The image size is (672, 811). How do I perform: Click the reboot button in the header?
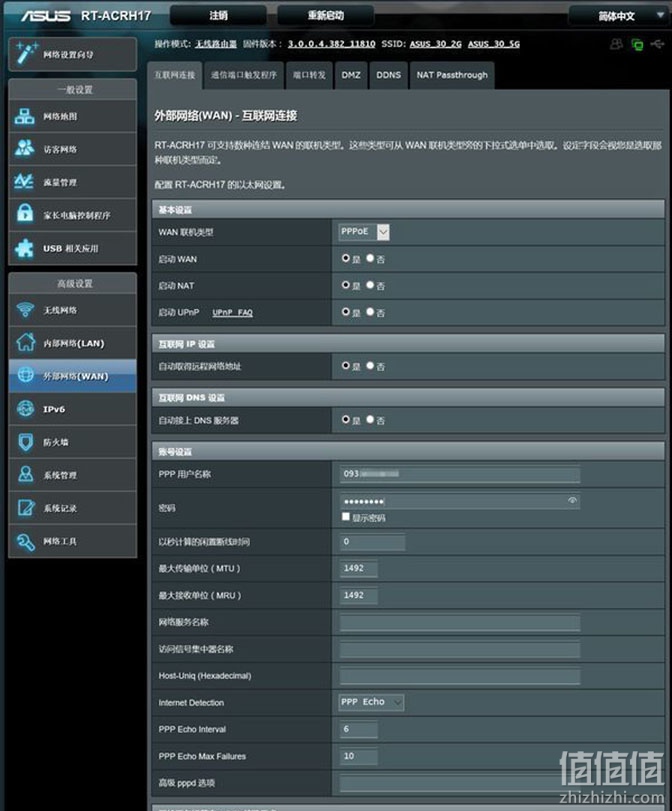325,16
